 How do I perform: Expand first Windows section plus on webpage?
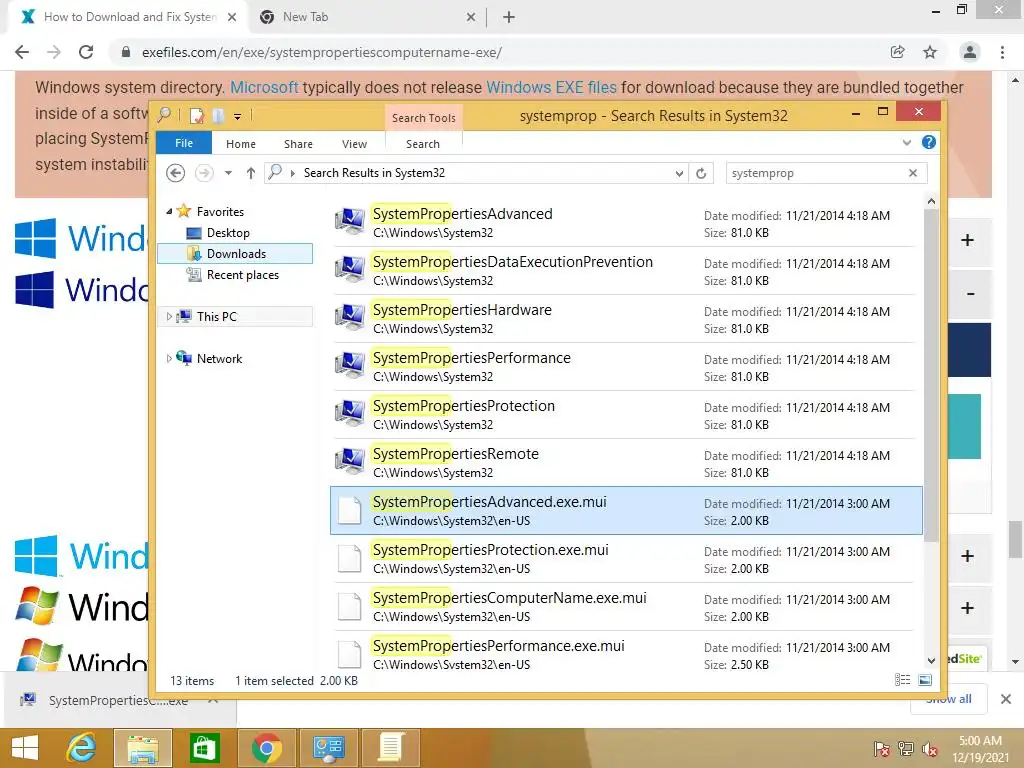point(967,240)
